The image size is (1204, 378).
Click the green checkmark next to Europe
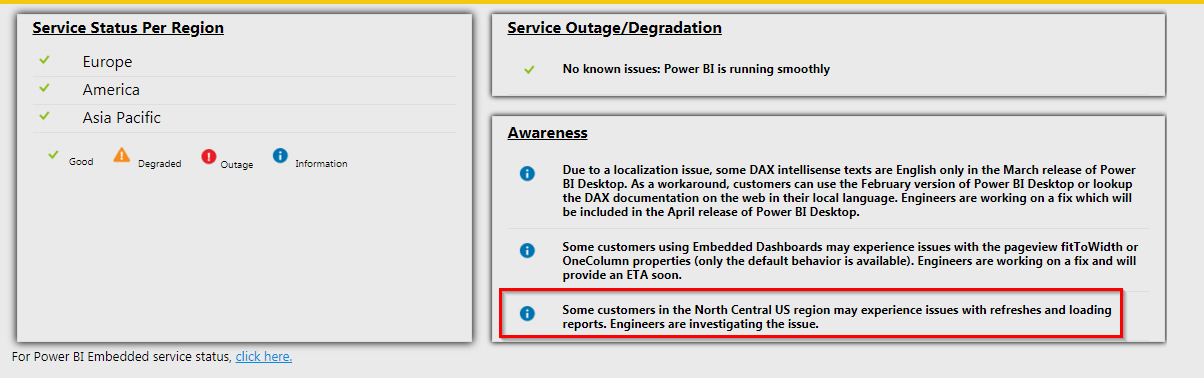pos(44,61)
